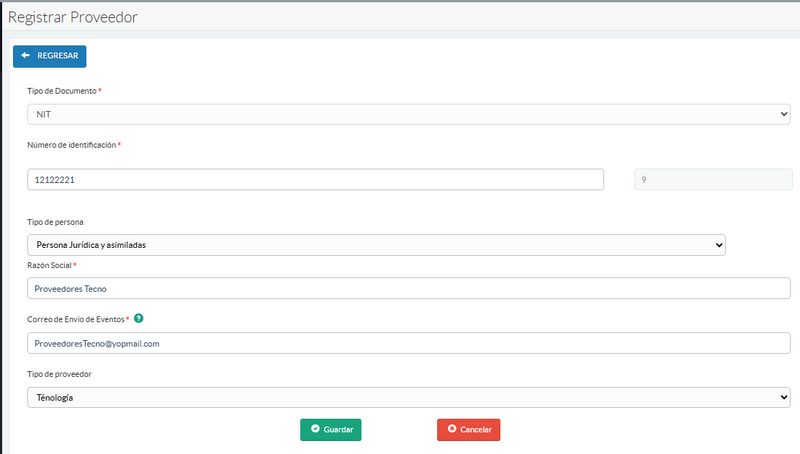
Task: Click the checkmark icon on Guardar button
Action: coord(315,429)
